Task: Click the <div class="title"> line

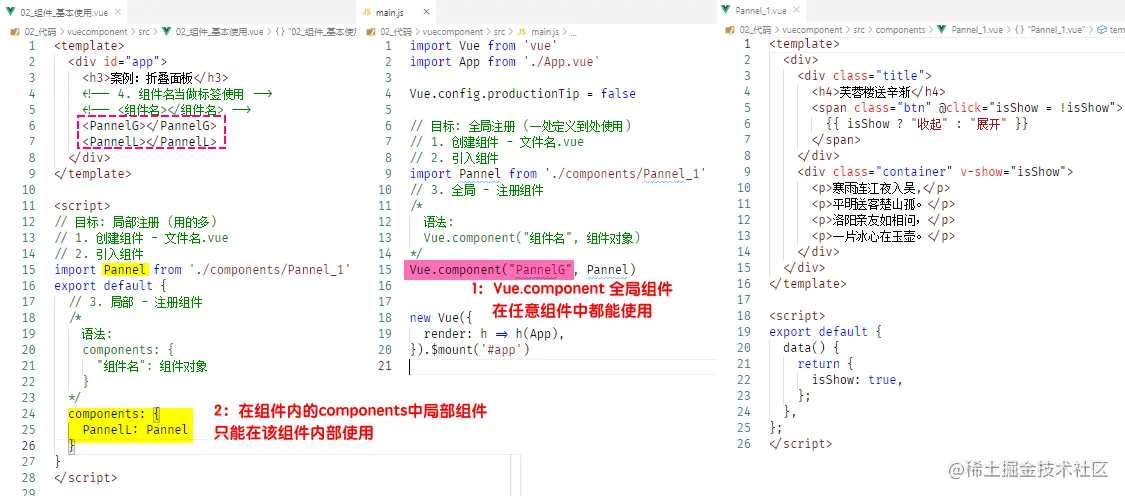Action: click(865, 75)
